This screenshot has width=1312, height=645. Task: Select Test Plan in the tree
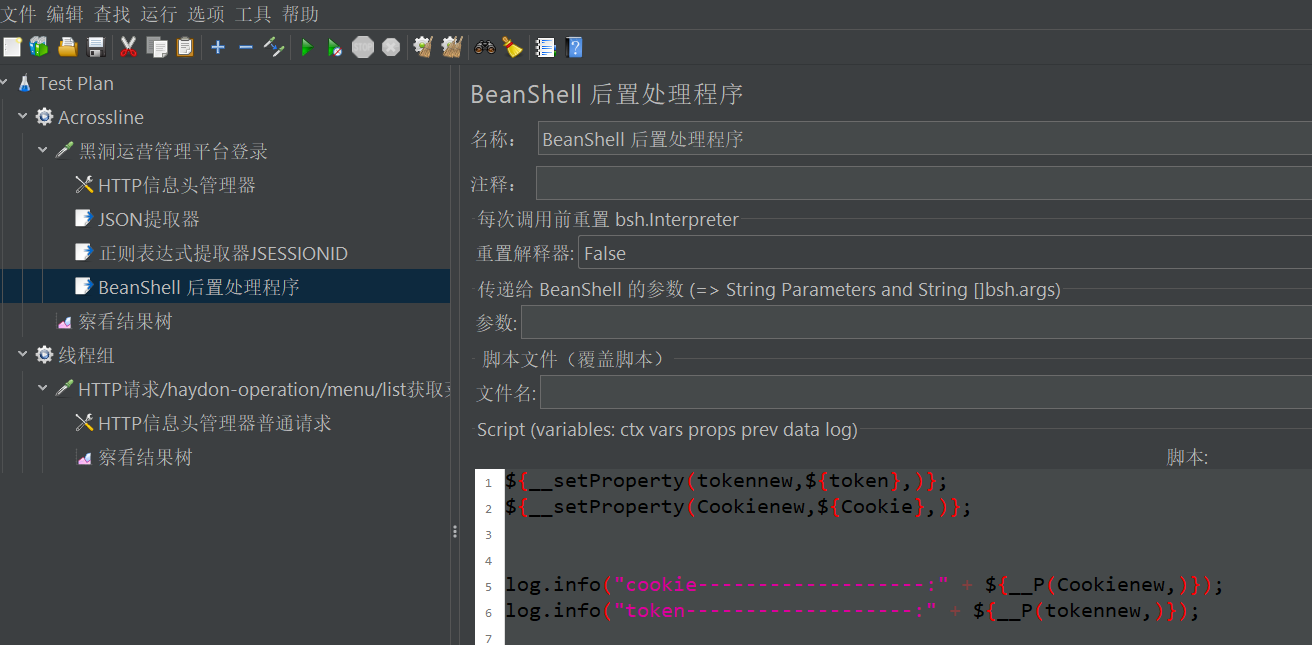[x=76, y=83]
